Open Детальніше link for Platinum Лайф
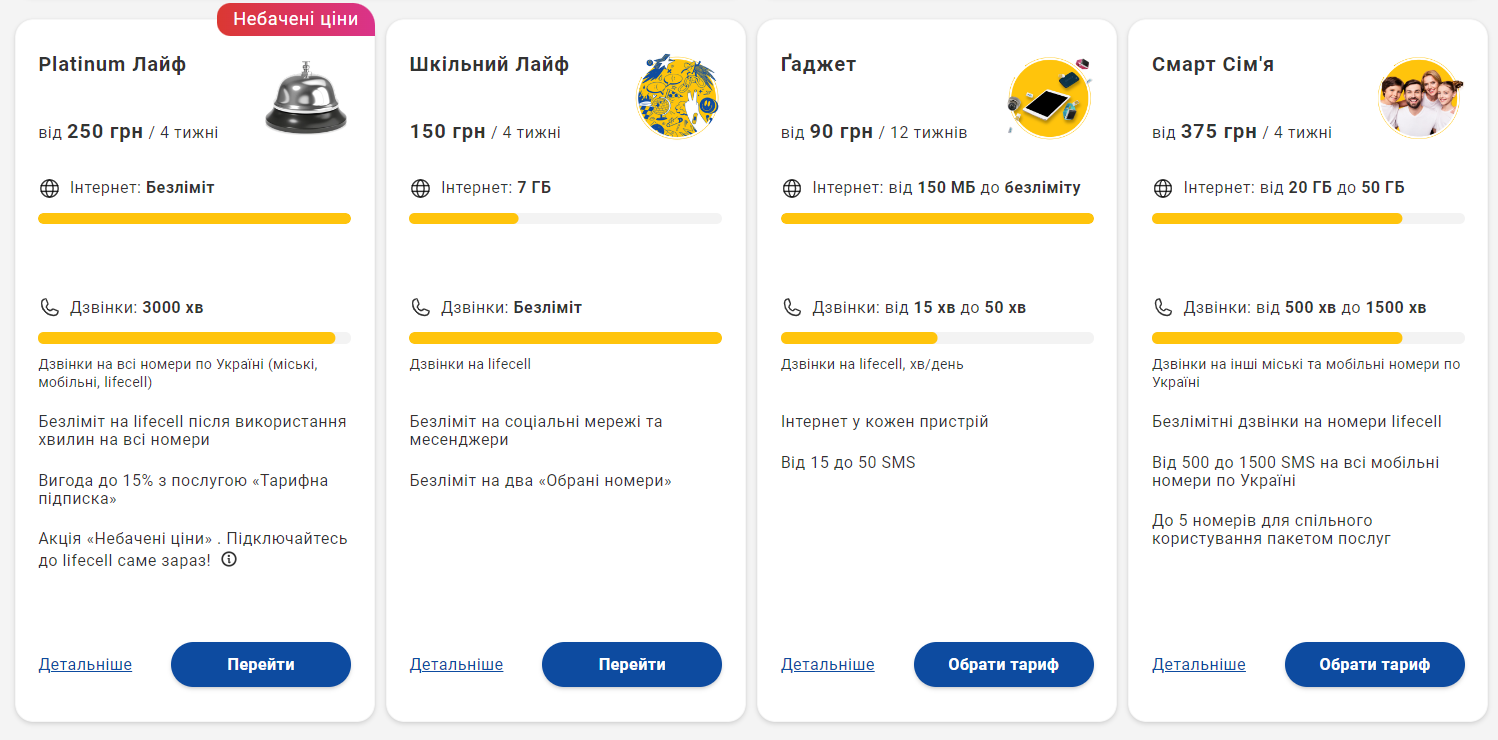Image resolution: width=1498 pixels, height=740 pixels. (x=85, y=665)
